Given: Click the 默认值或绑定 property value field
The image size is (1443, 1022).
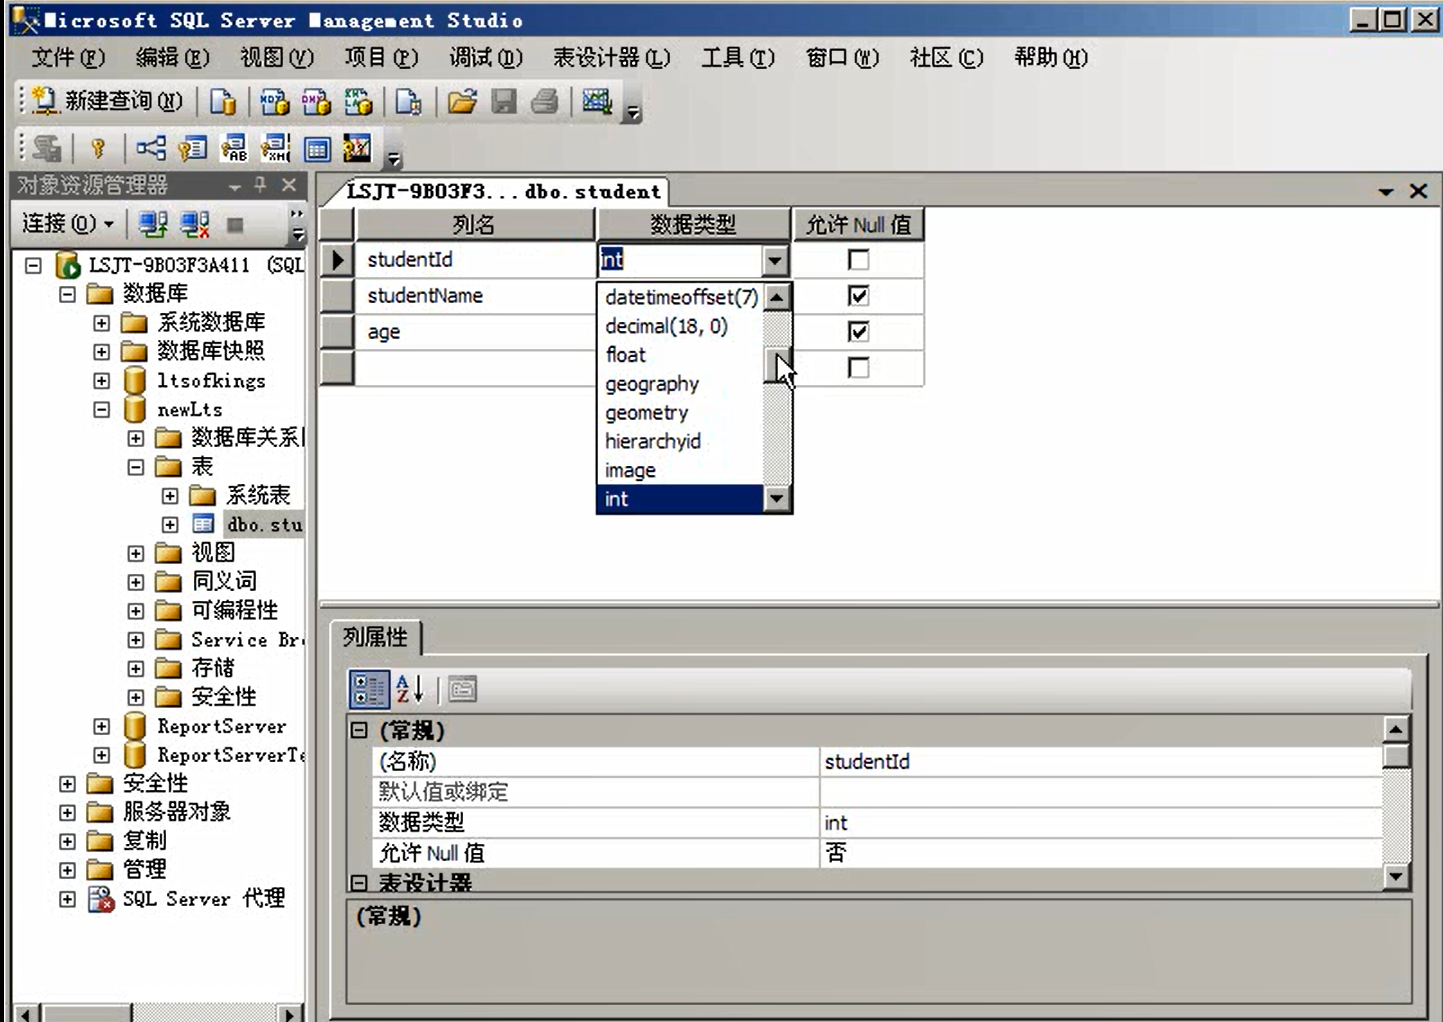Looking at the screenshot, I should [1100, 792].
